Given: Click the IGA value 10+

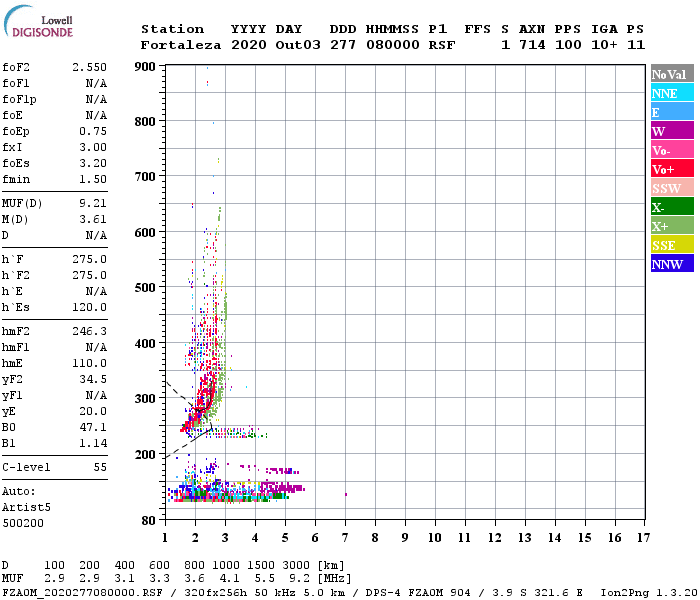Looking at the screenshot, I should [x=604, y=45].
